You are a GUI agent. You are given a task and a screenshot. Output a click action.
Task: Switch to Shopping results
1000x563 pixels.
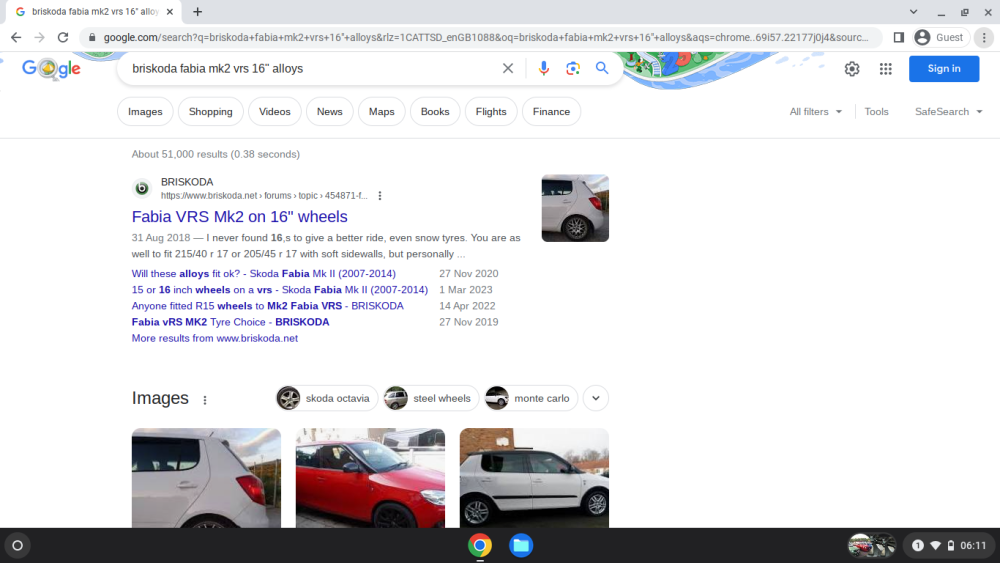click(210, 112)
